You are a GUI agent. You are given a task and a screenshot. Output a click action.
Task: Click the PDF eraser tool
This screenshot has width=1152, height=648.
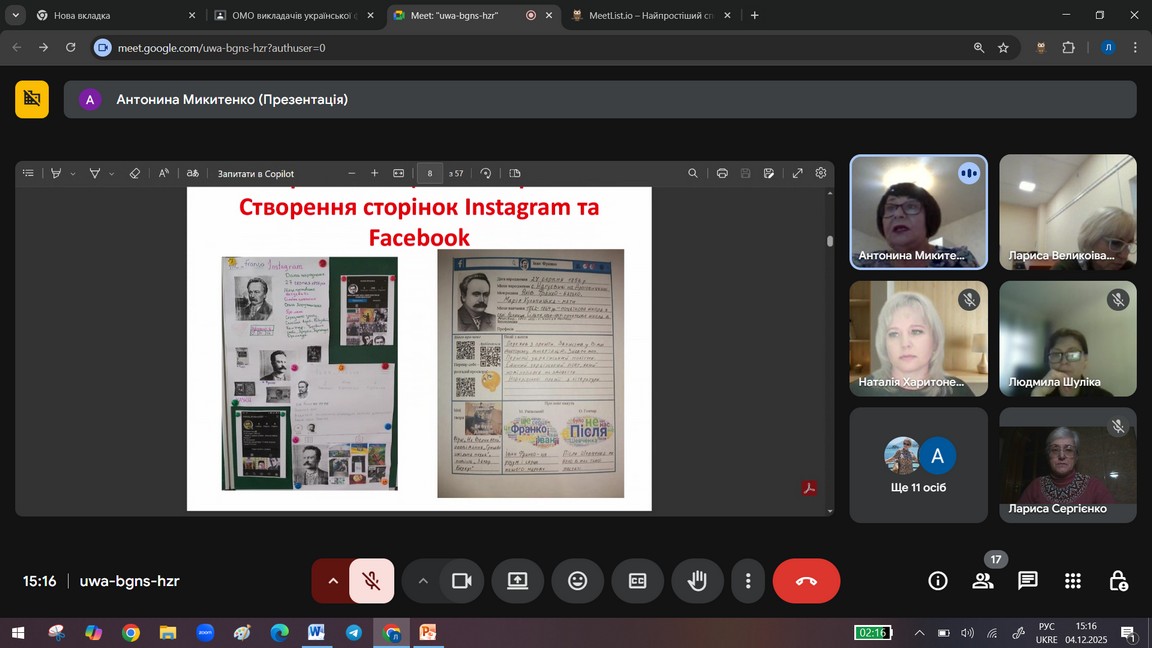(x=135, y=173)
